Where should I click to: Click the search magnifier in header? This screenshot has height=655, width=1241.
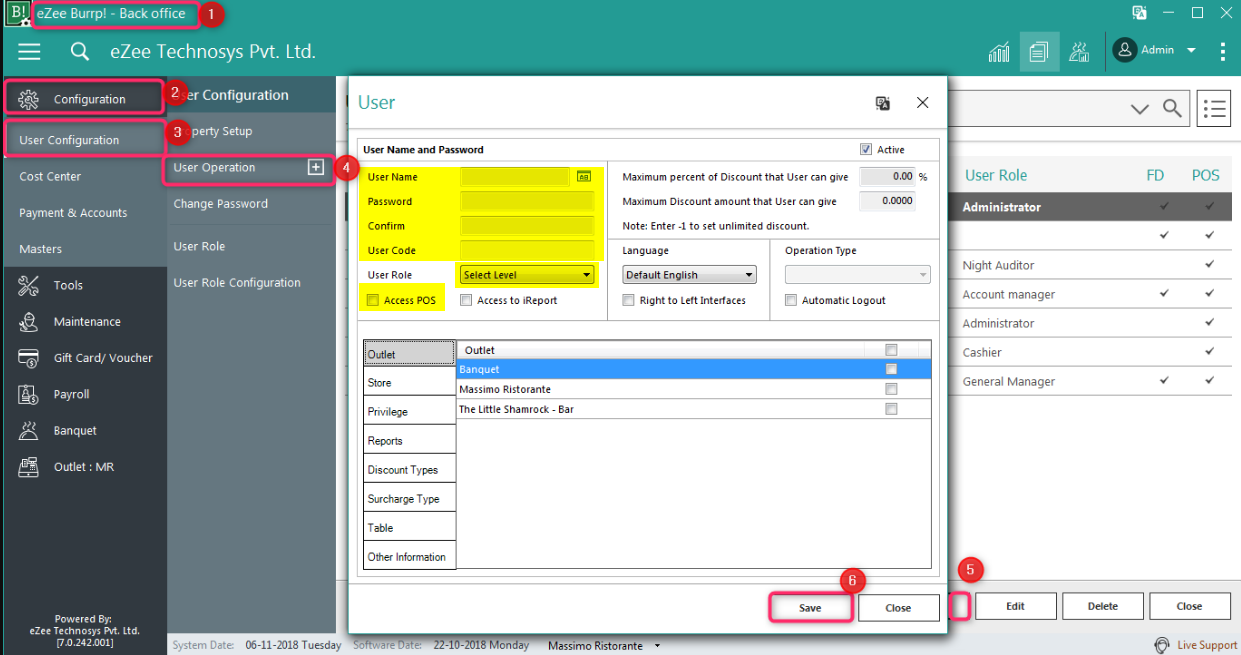(x=80, y=52)
